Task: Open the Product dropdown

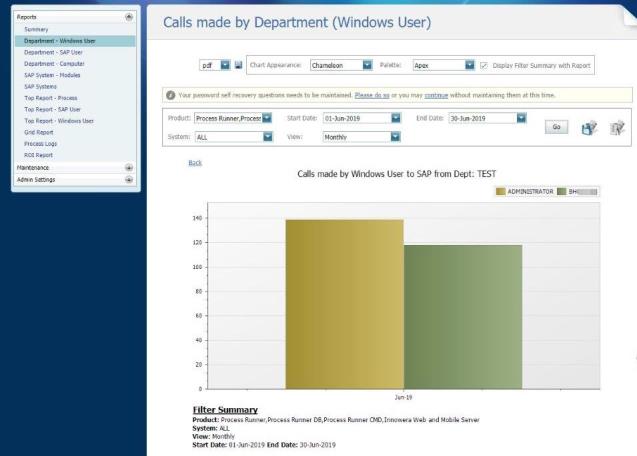Action: pos(267,118)
